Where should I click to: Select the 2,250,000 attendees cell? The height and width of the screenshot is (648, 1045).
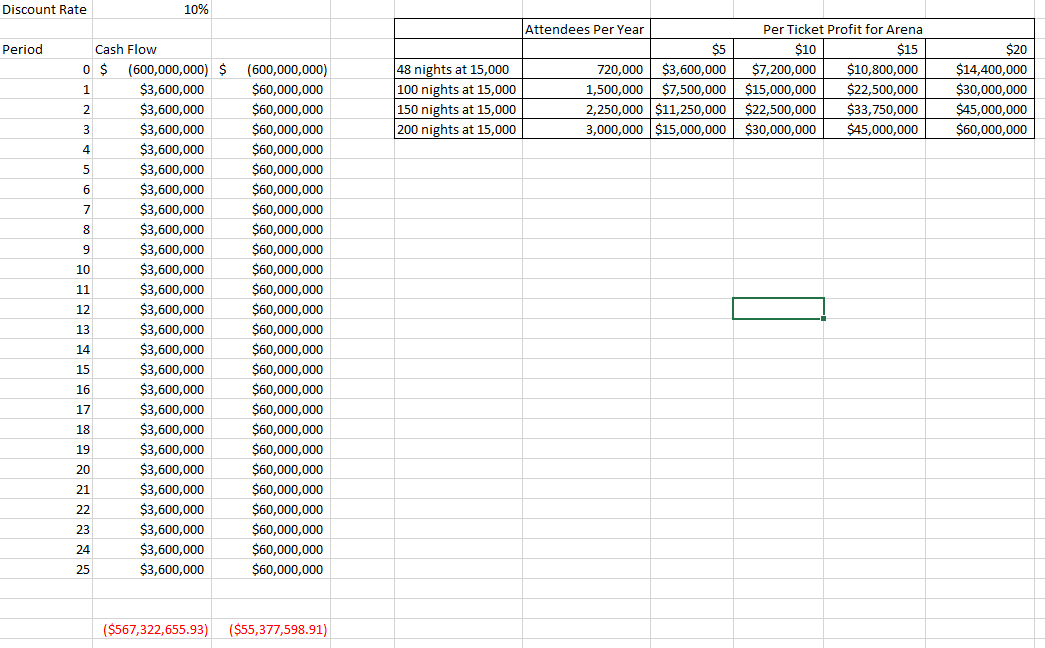point(614,109)
